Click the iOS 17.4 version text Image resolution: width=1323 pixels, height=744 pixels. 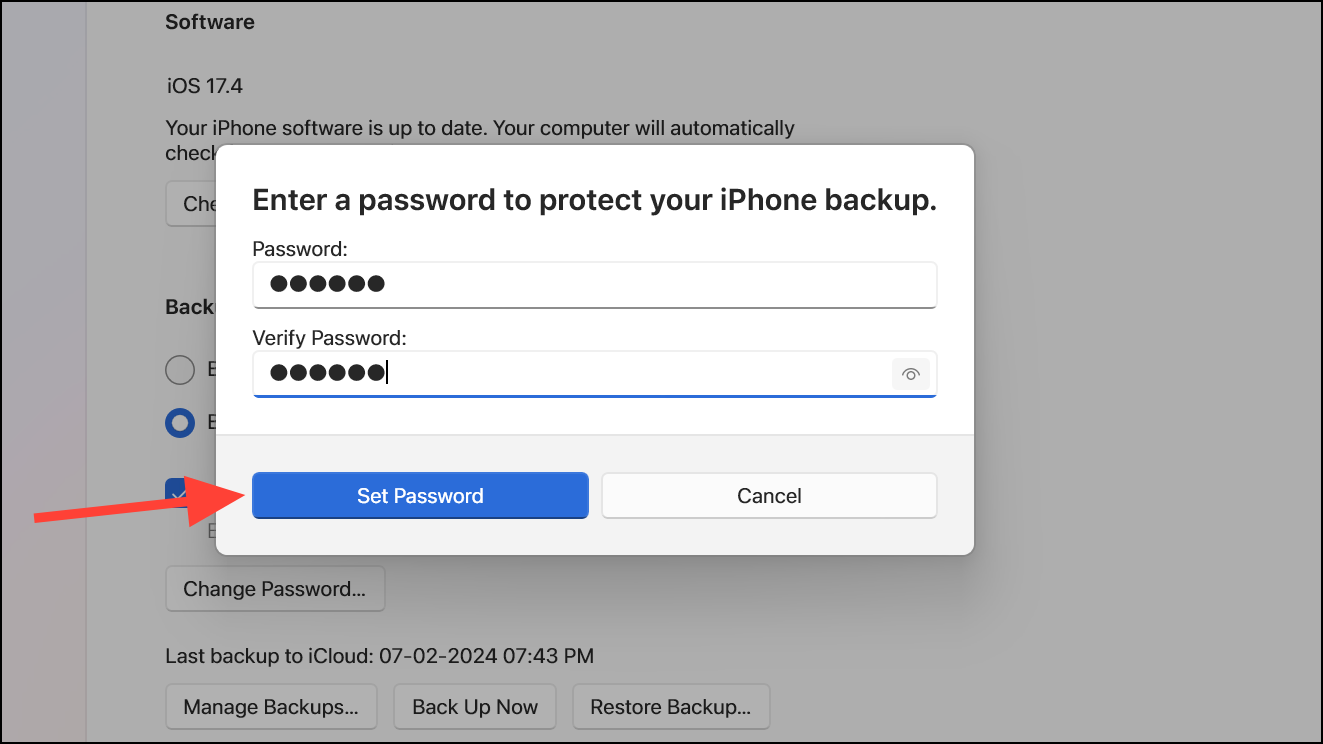pyautogui.click(x=205, y=86)
